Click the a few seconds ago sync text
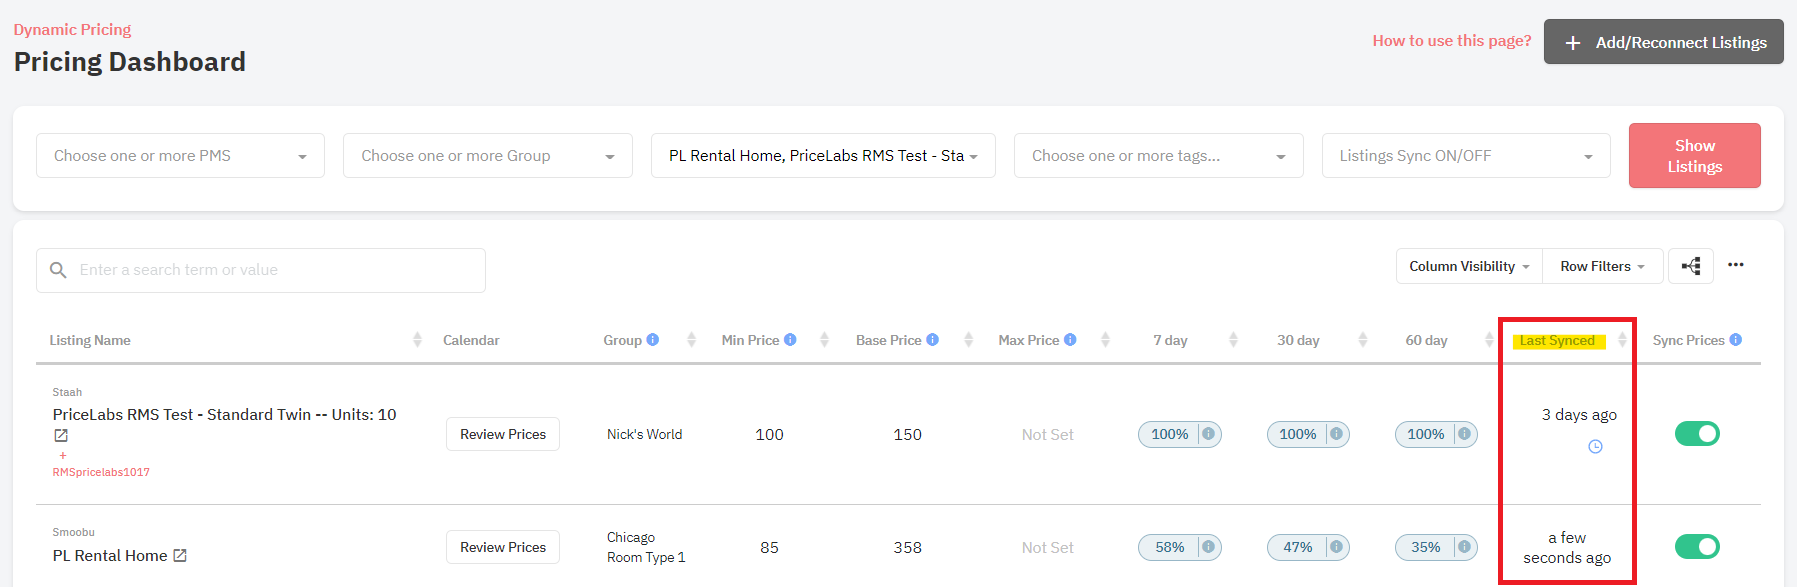Screen dimensions: 1797x587 pyautogui.click(x=1567, y=548)
